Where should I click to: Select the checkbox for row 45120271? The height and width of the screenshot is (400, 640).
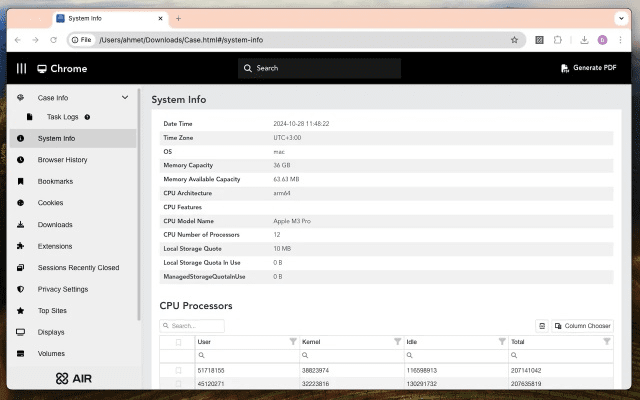[179, 383]
